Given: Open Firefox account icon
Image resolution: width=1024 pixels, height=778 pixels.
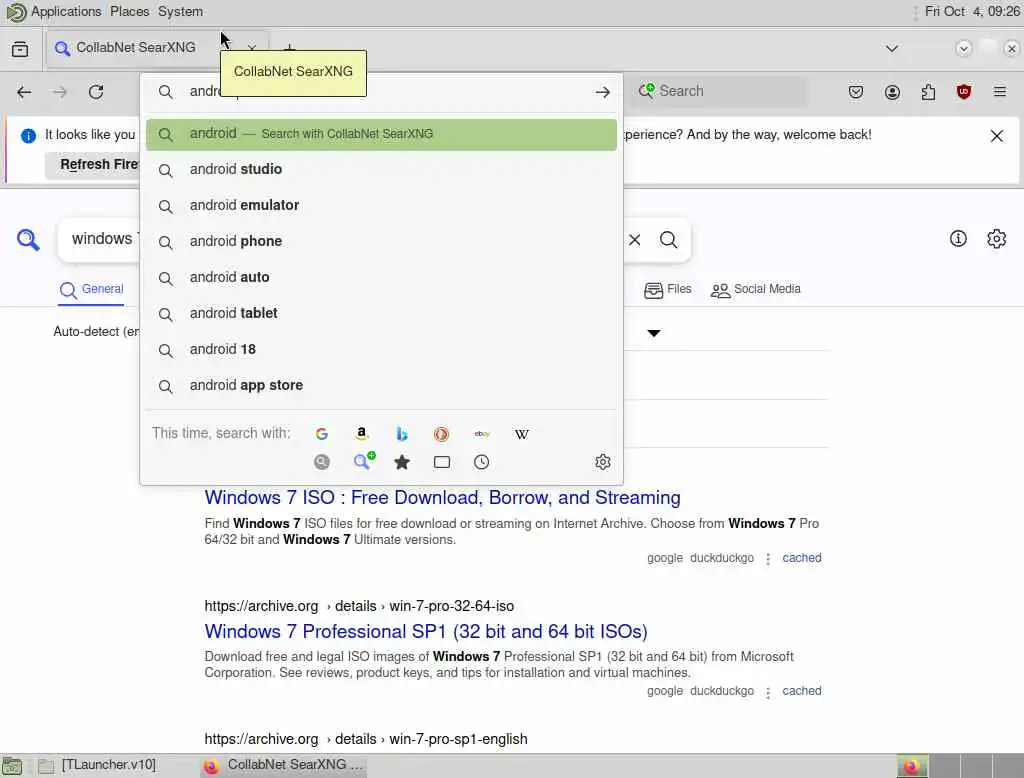Looking at the screenshot, I should tap(892, 92).
